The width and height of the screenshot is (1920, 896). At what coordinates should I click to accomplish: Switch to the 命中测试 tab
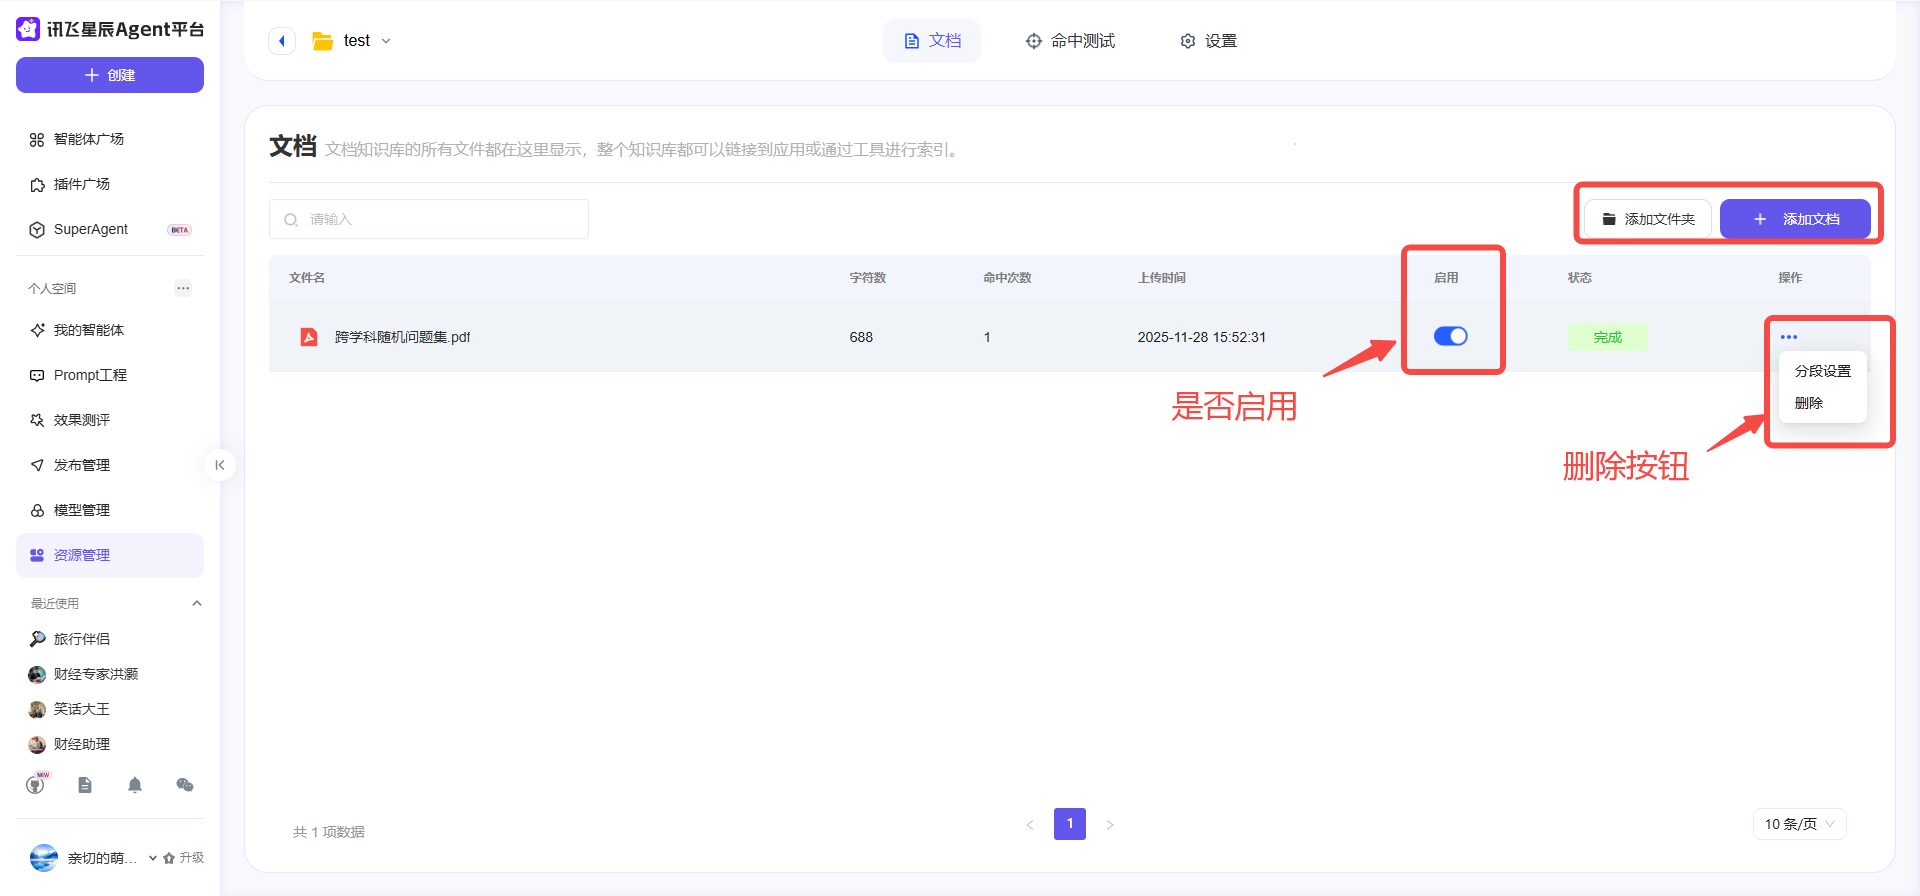point(1070,41)
